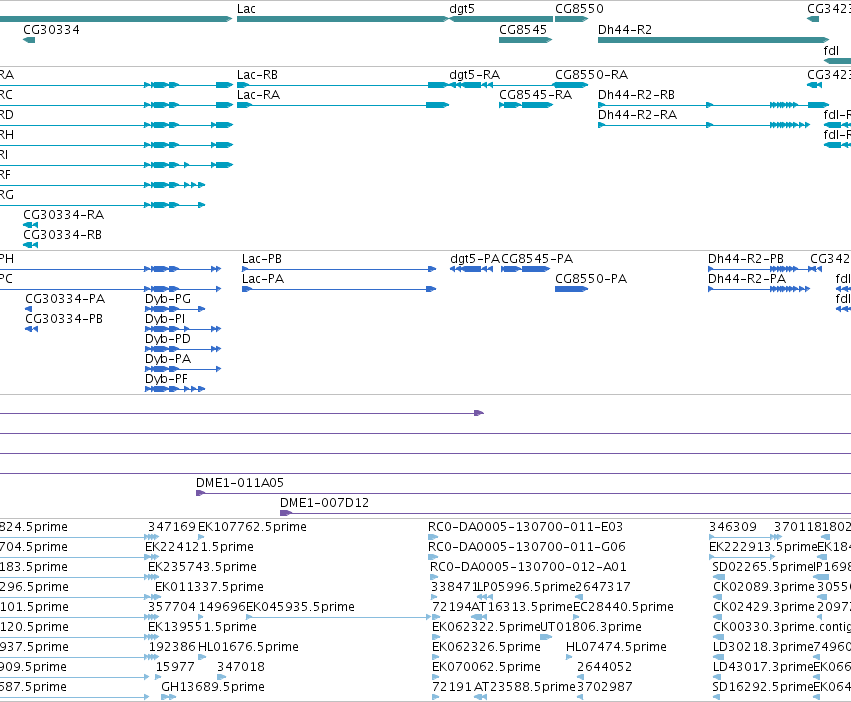The image size is (851, 702).
Task: Click transcript CG30334-RA
Action: pos(30,225)
